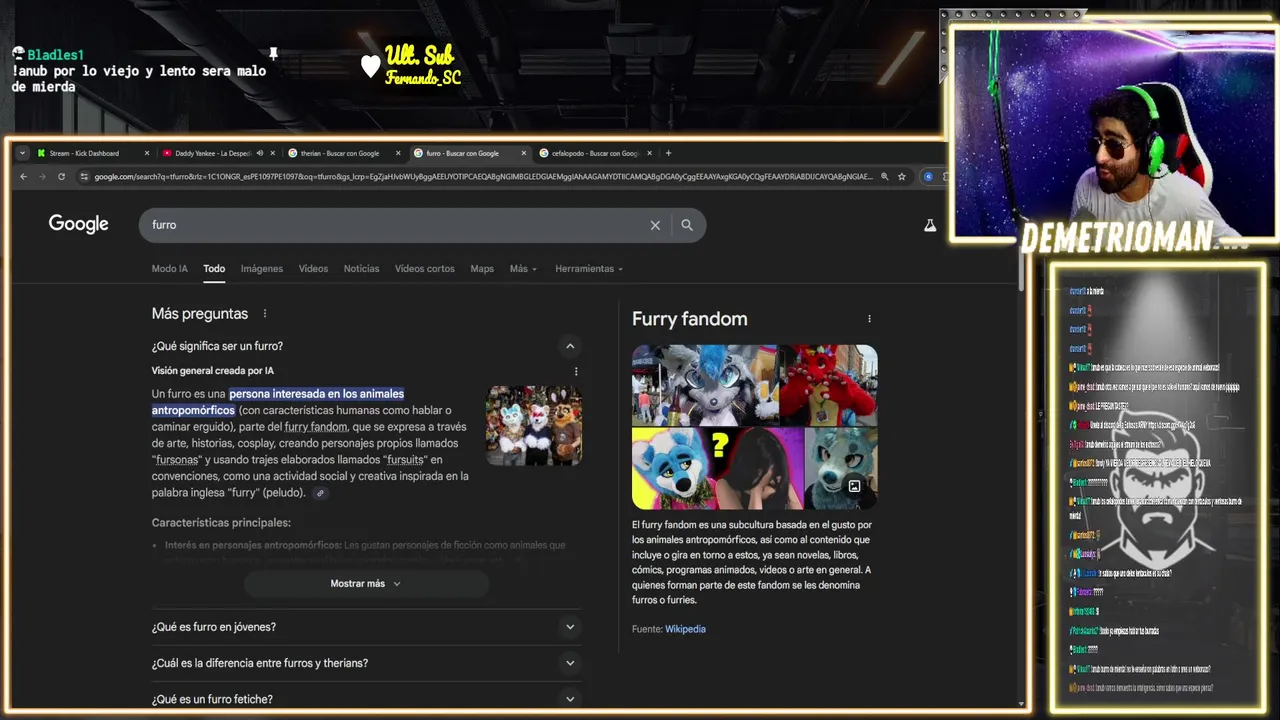The width and height of the screenshot is (1280, 720).
Task: Close the therian search tab
Action: [398, 153]
